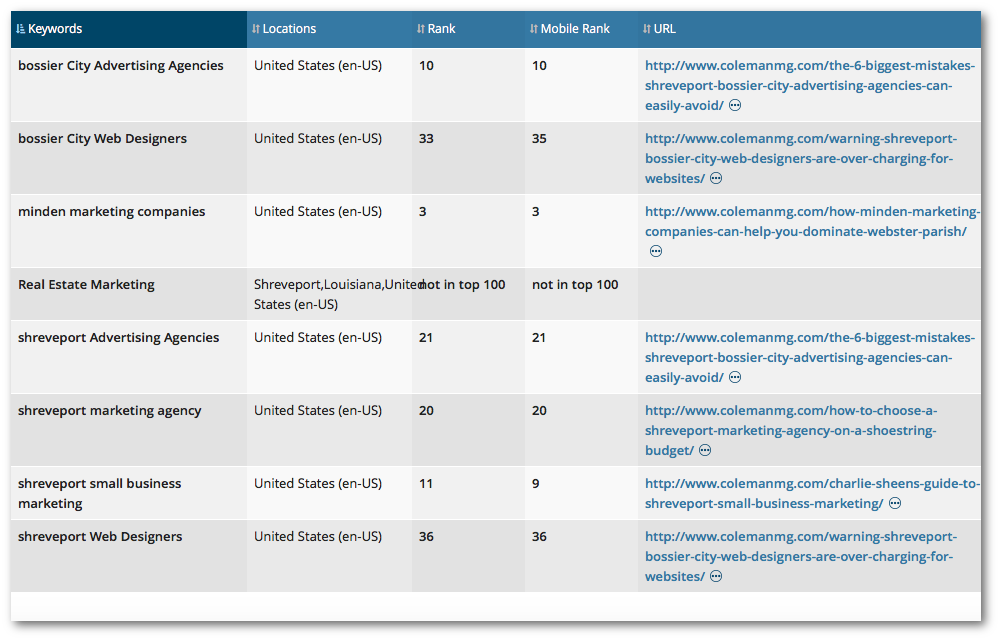Click Rank value 33 in bossier Web Designers row
The width and height of the screenshot is (1000, 640).
tap(426, 139)
